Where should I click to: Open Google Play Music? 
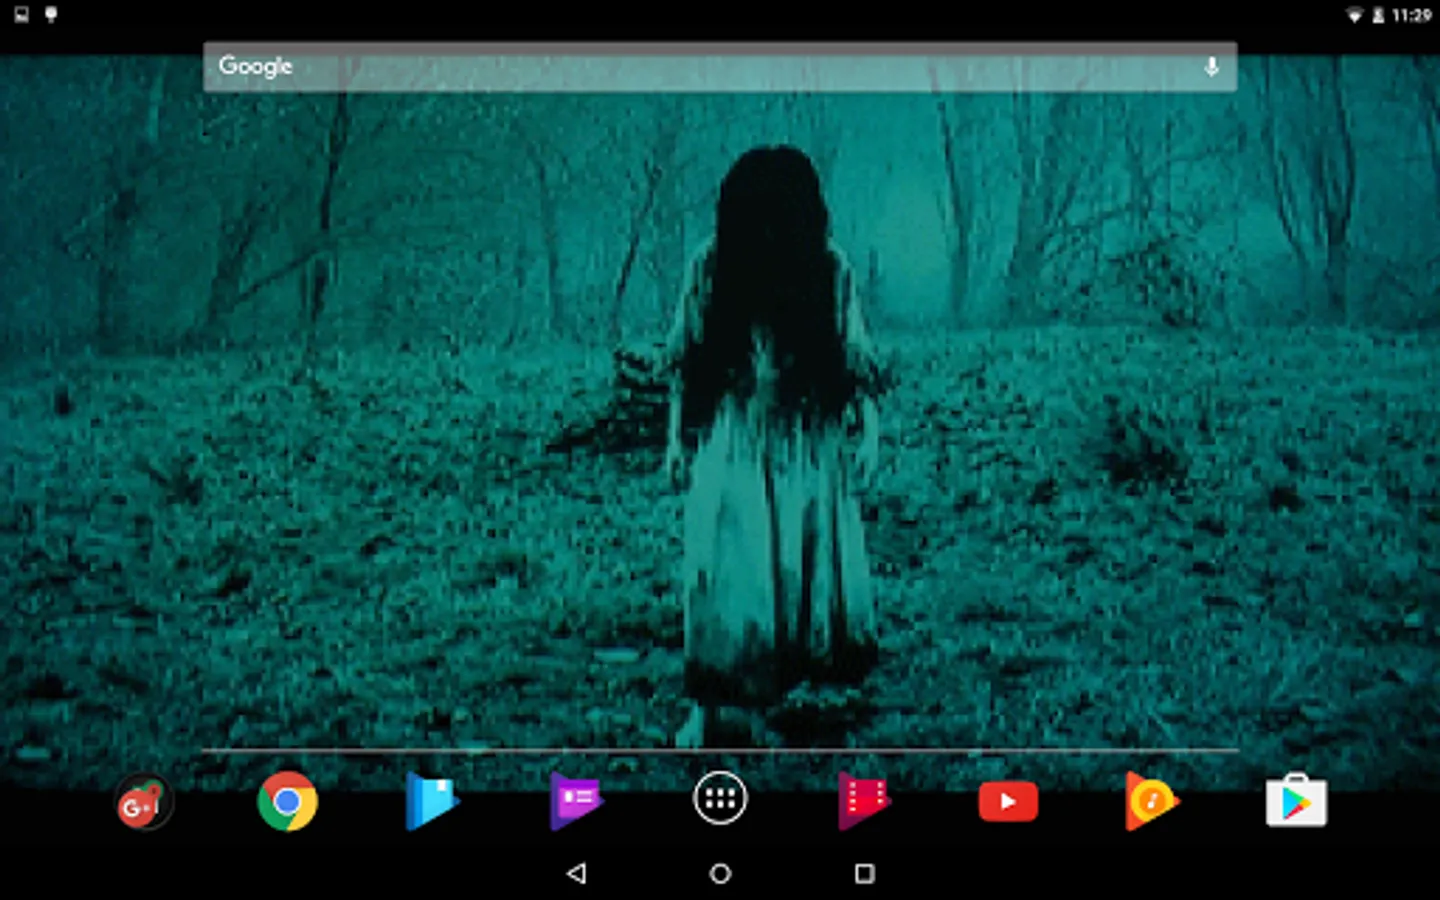[1152, 801]
